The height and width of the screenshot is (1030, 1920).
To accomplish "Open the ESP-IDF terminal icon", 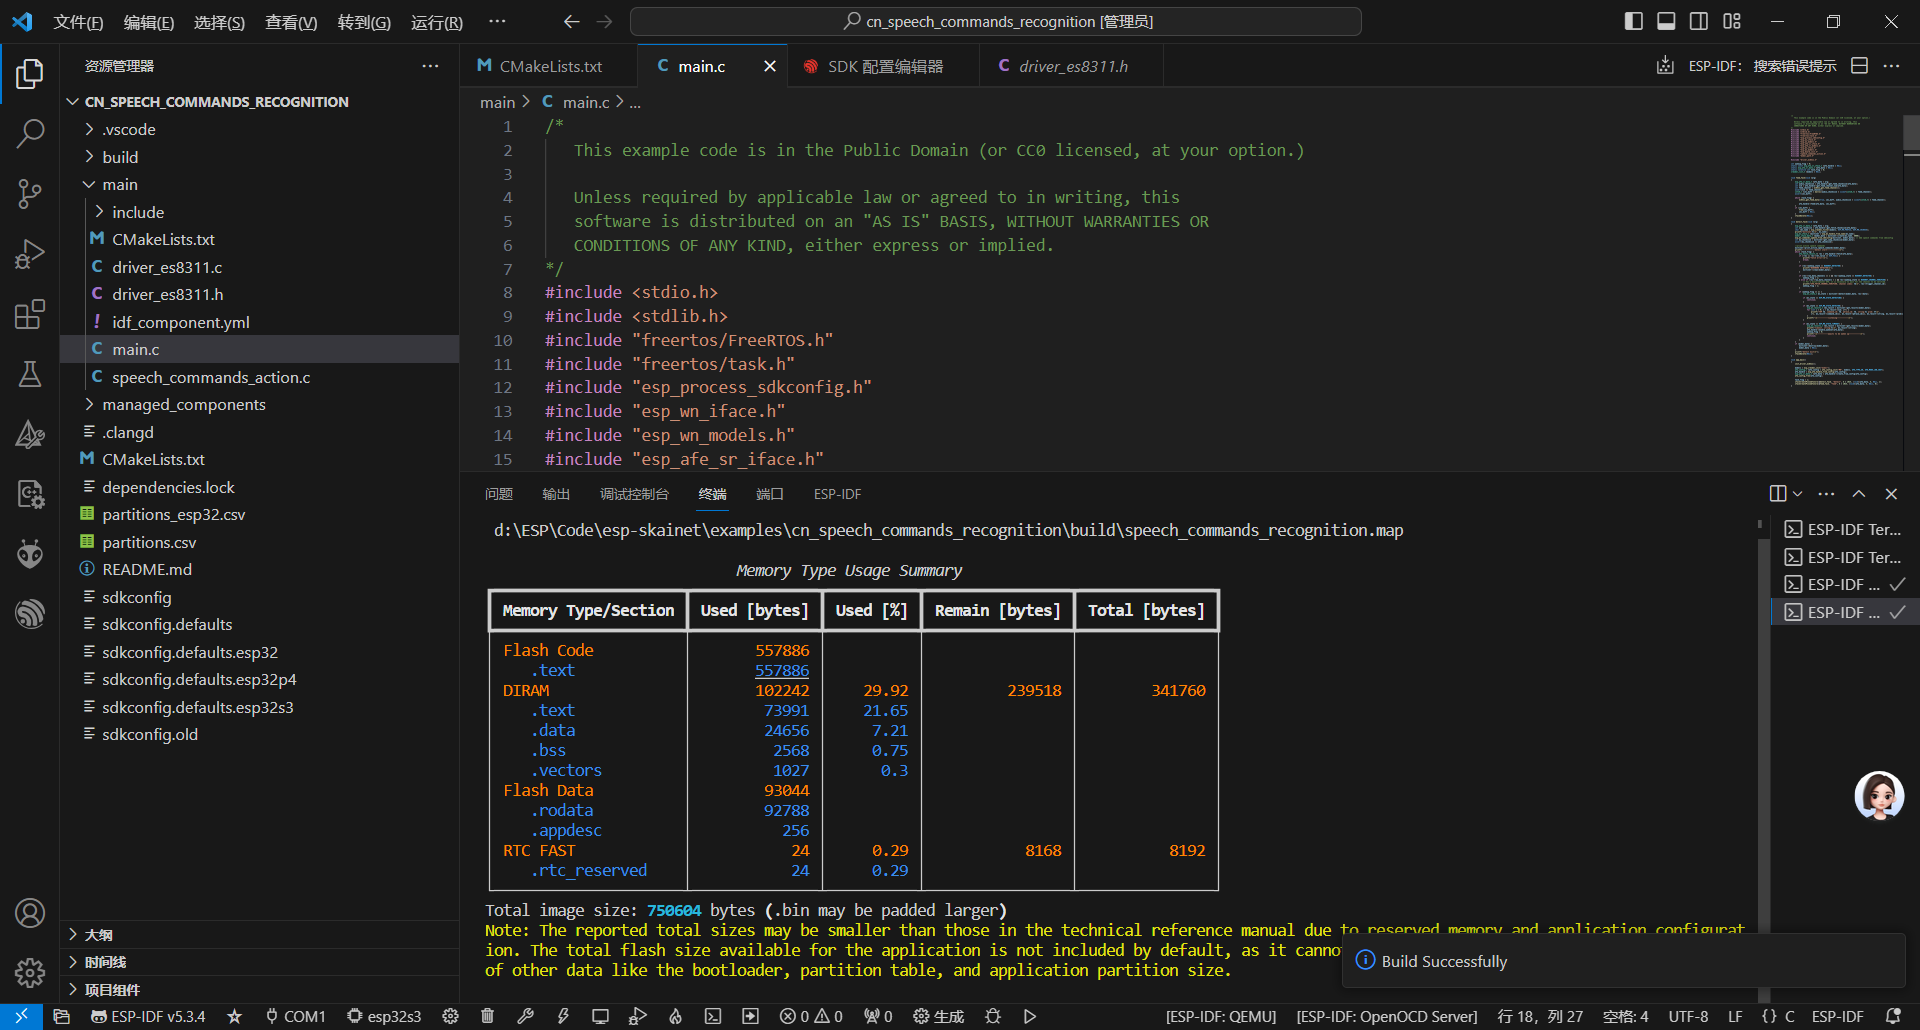I will [x=713, y=1016].
